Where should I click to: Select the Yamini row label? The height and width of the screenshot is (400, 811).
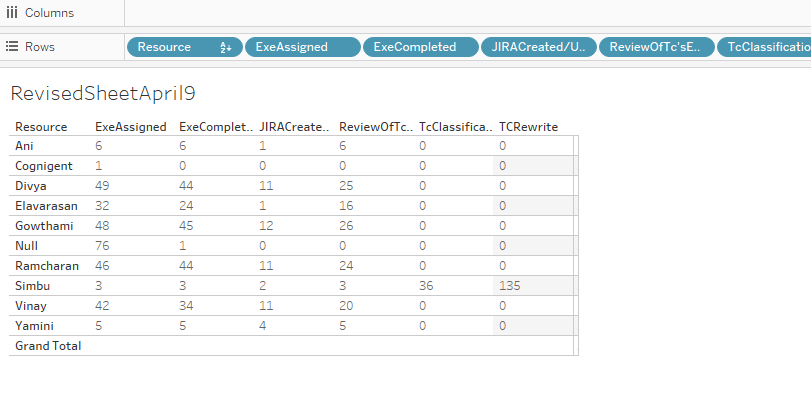[x=34, y=326]
